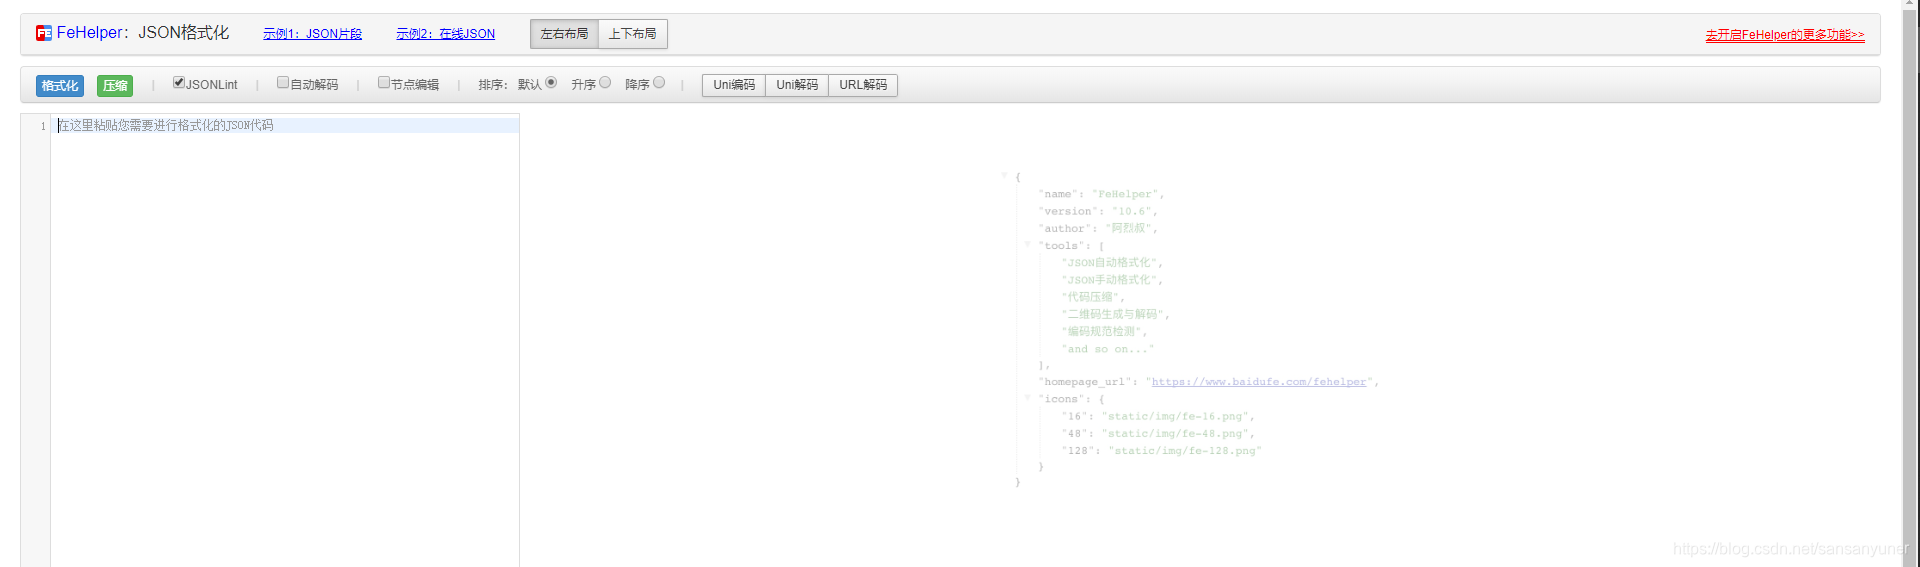Switch to 左右布局 layout
This screenshot has width=1920, height=567.
tap(564, 34)
